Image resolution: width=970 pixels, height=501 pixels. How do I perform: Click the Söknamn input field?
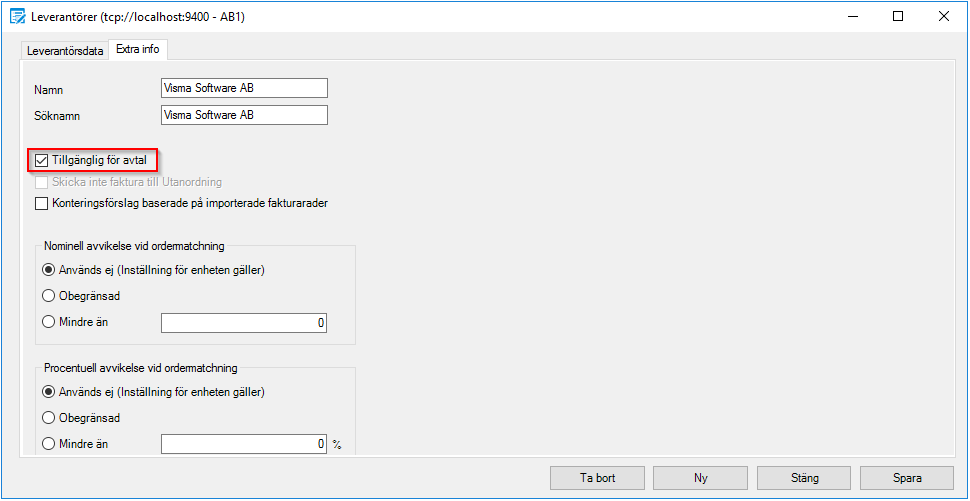pyautogui.click(x=244, y=115)
